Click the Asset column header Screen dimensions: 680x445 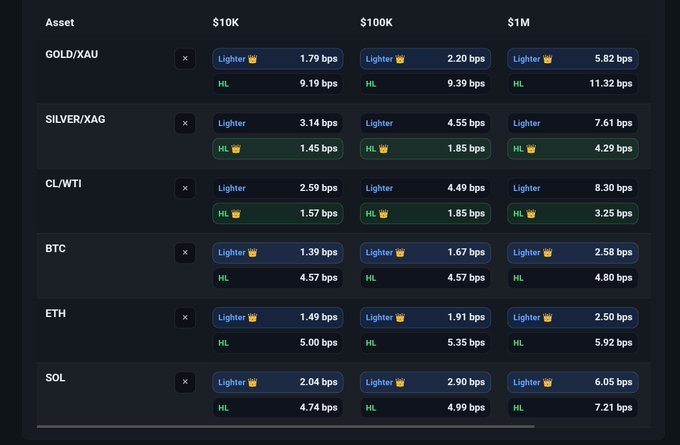pyautogui.click(x=60, y=23)
